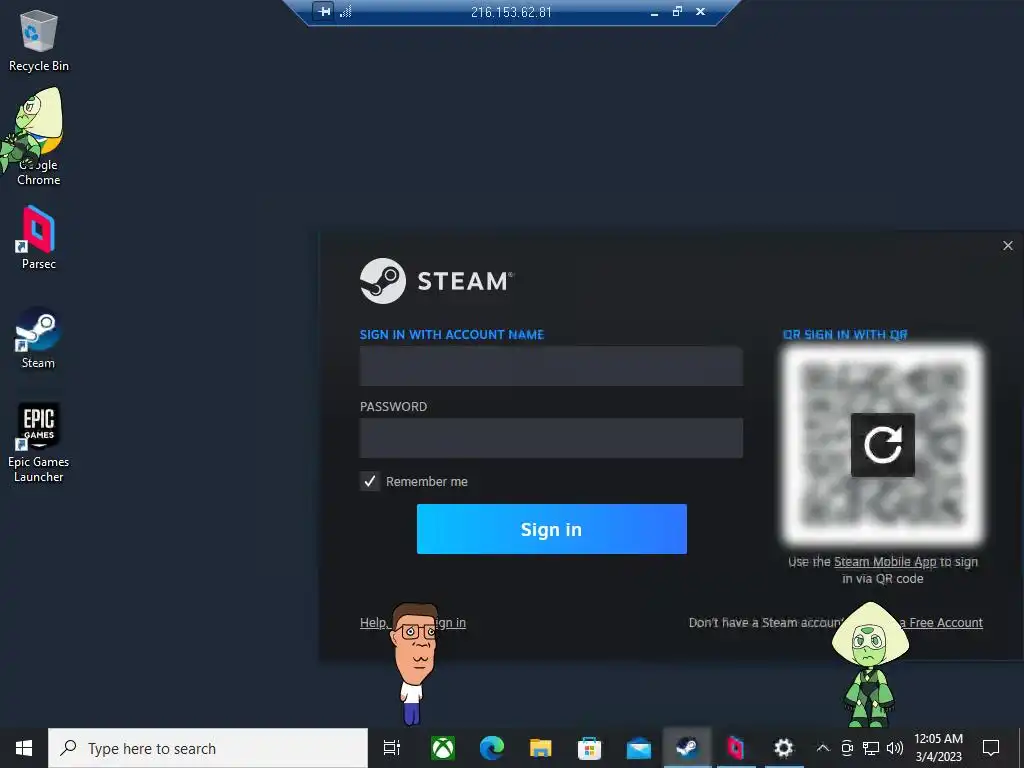
Task: Click the Password input field
Action: click(x=551, y=438)
